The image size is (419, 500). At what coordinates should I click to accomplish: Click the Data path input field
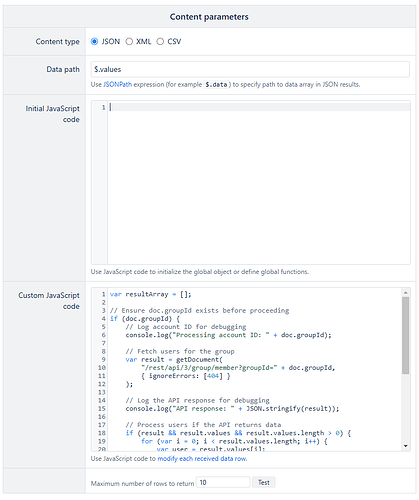(250, 69)
